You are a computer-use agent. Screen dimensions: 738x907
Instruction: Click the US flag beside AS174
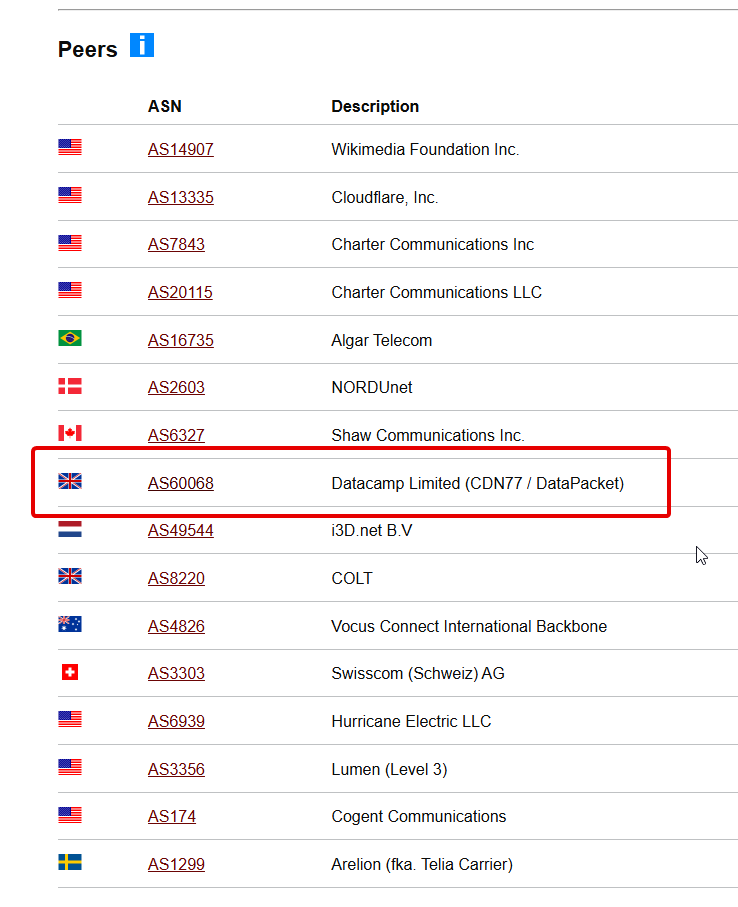tap(70, 815)
